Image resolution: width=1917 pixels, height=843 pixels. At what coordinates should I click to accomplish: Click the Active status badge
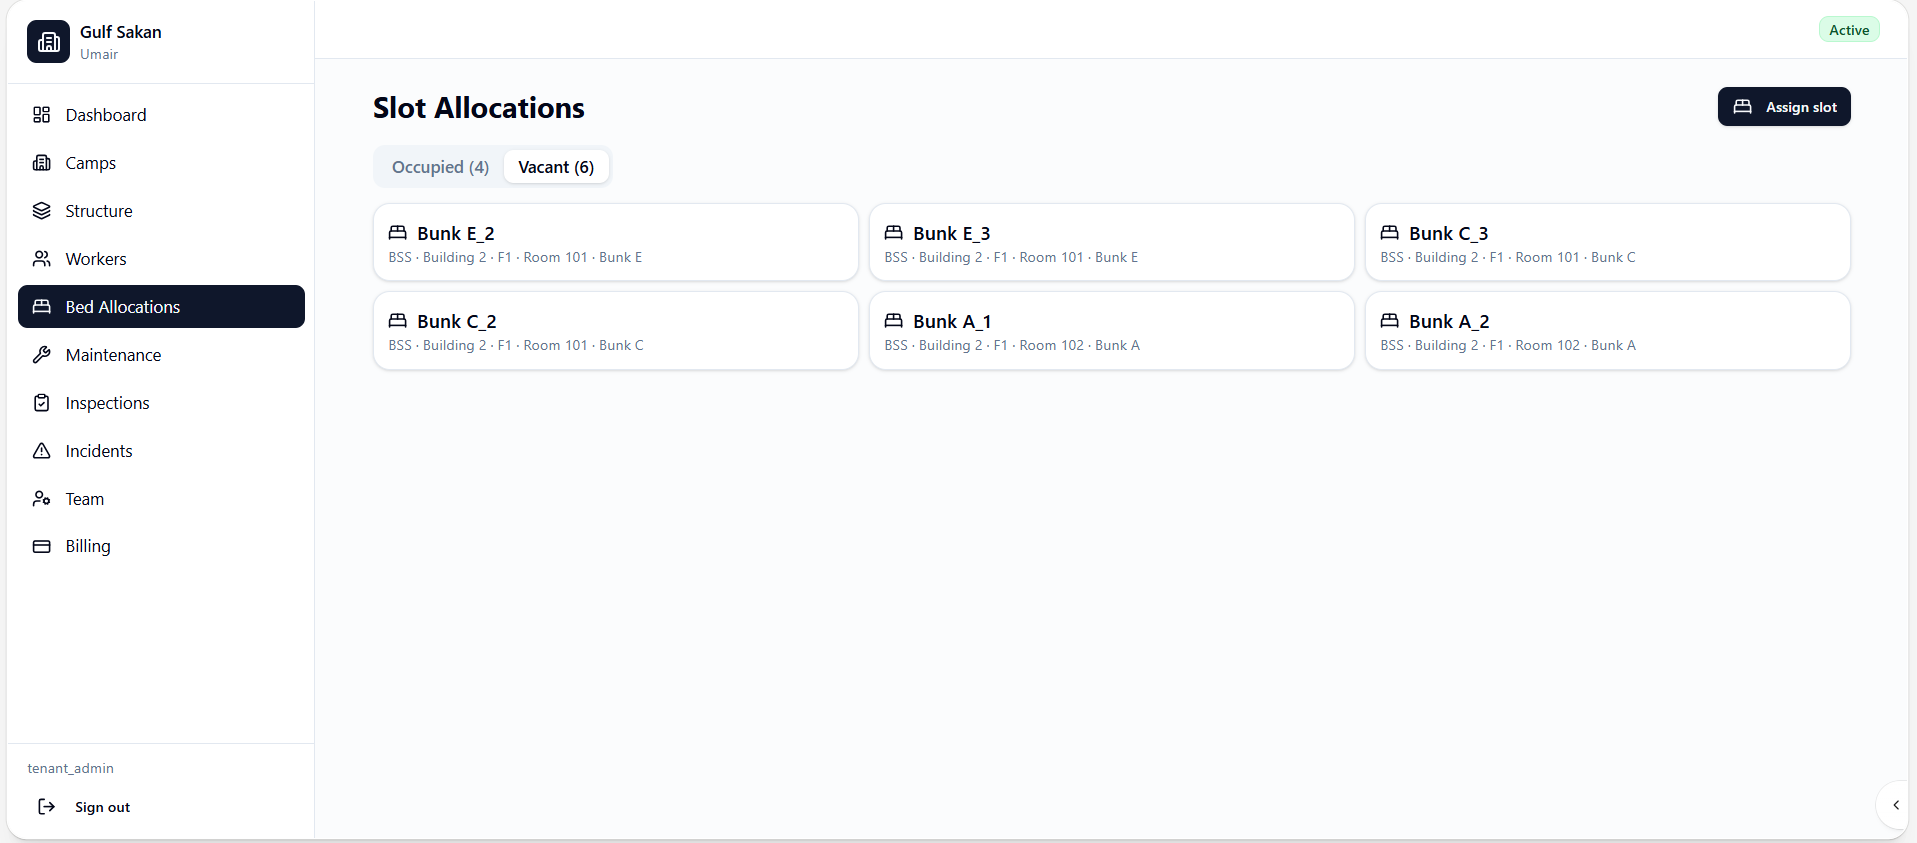[x=1849, y=30]
